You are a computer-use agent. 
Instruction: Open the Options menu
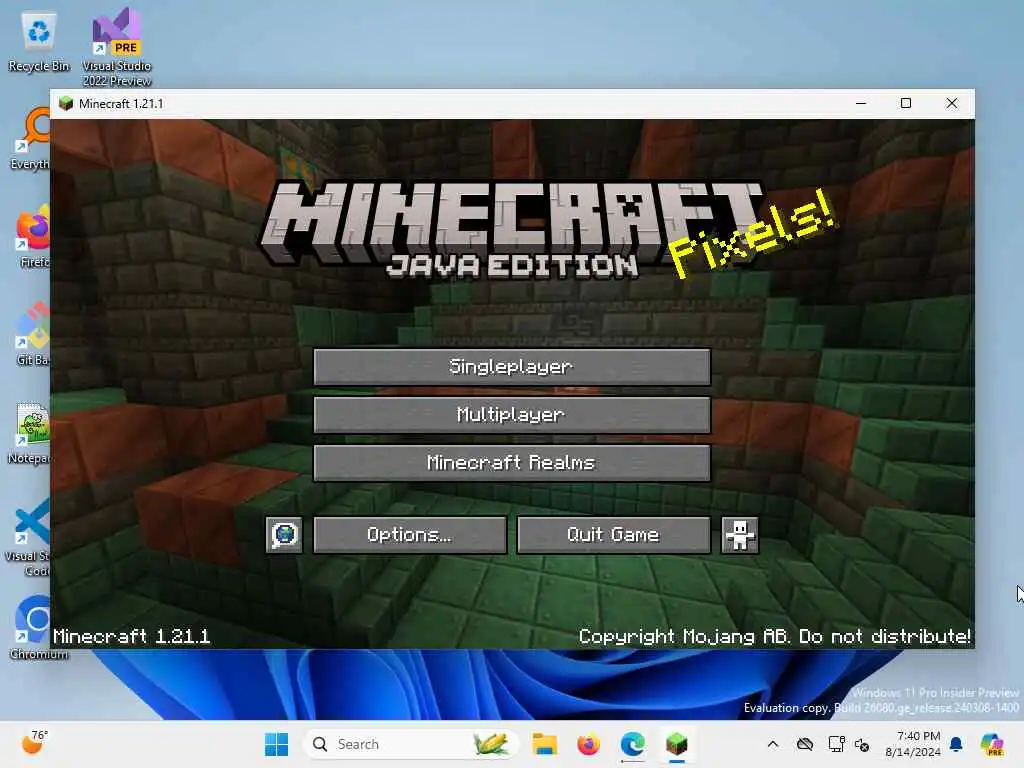pos(409,535)
